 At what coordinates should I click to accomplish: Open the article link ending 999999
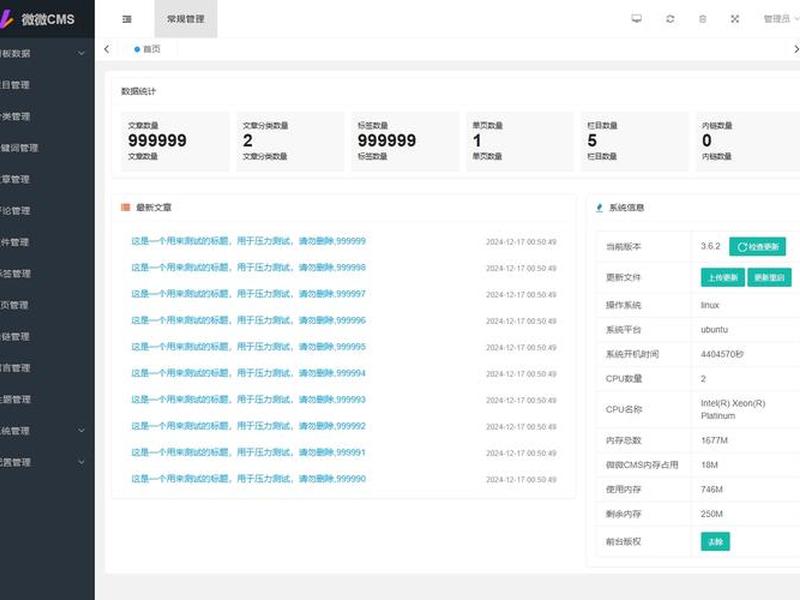[x=248, y=241]
